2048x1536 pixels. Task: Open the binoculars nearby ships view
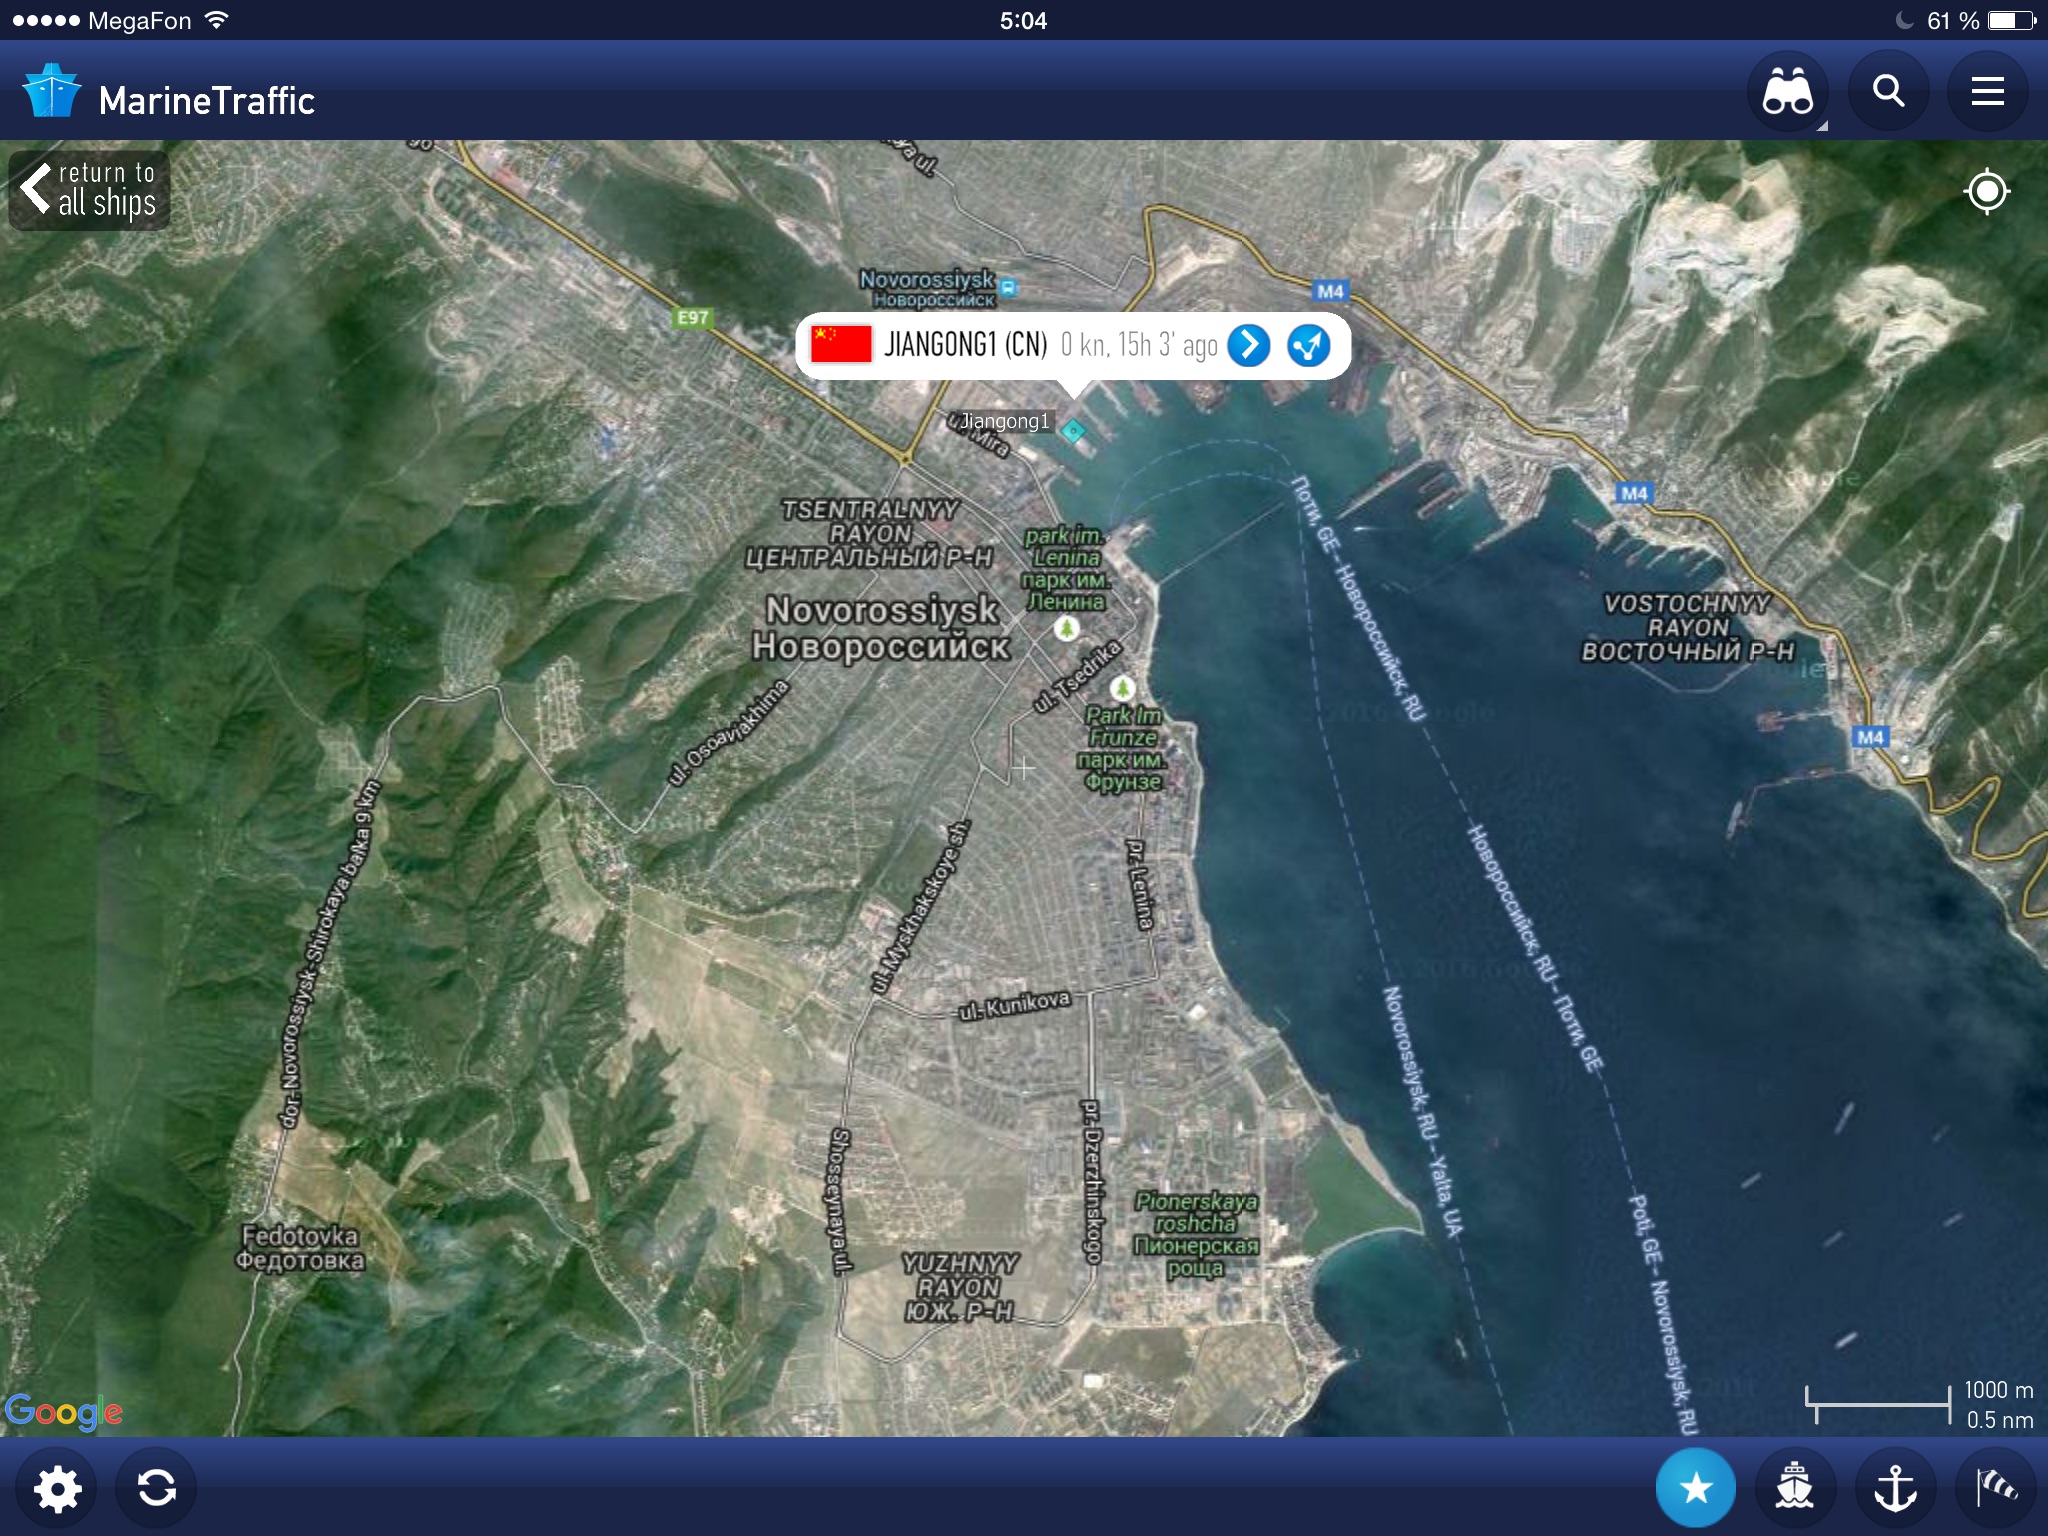1788,92
